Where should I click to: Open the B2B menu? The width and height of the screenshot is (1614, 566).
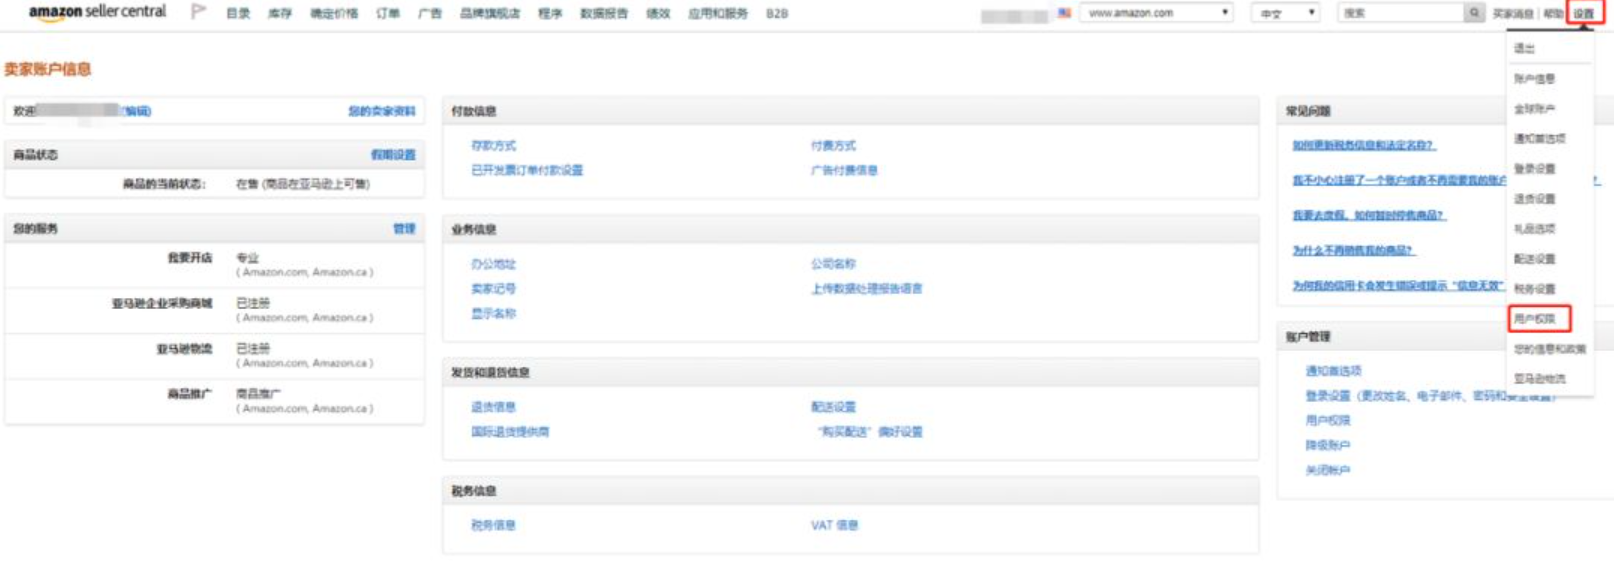(777, 14)
